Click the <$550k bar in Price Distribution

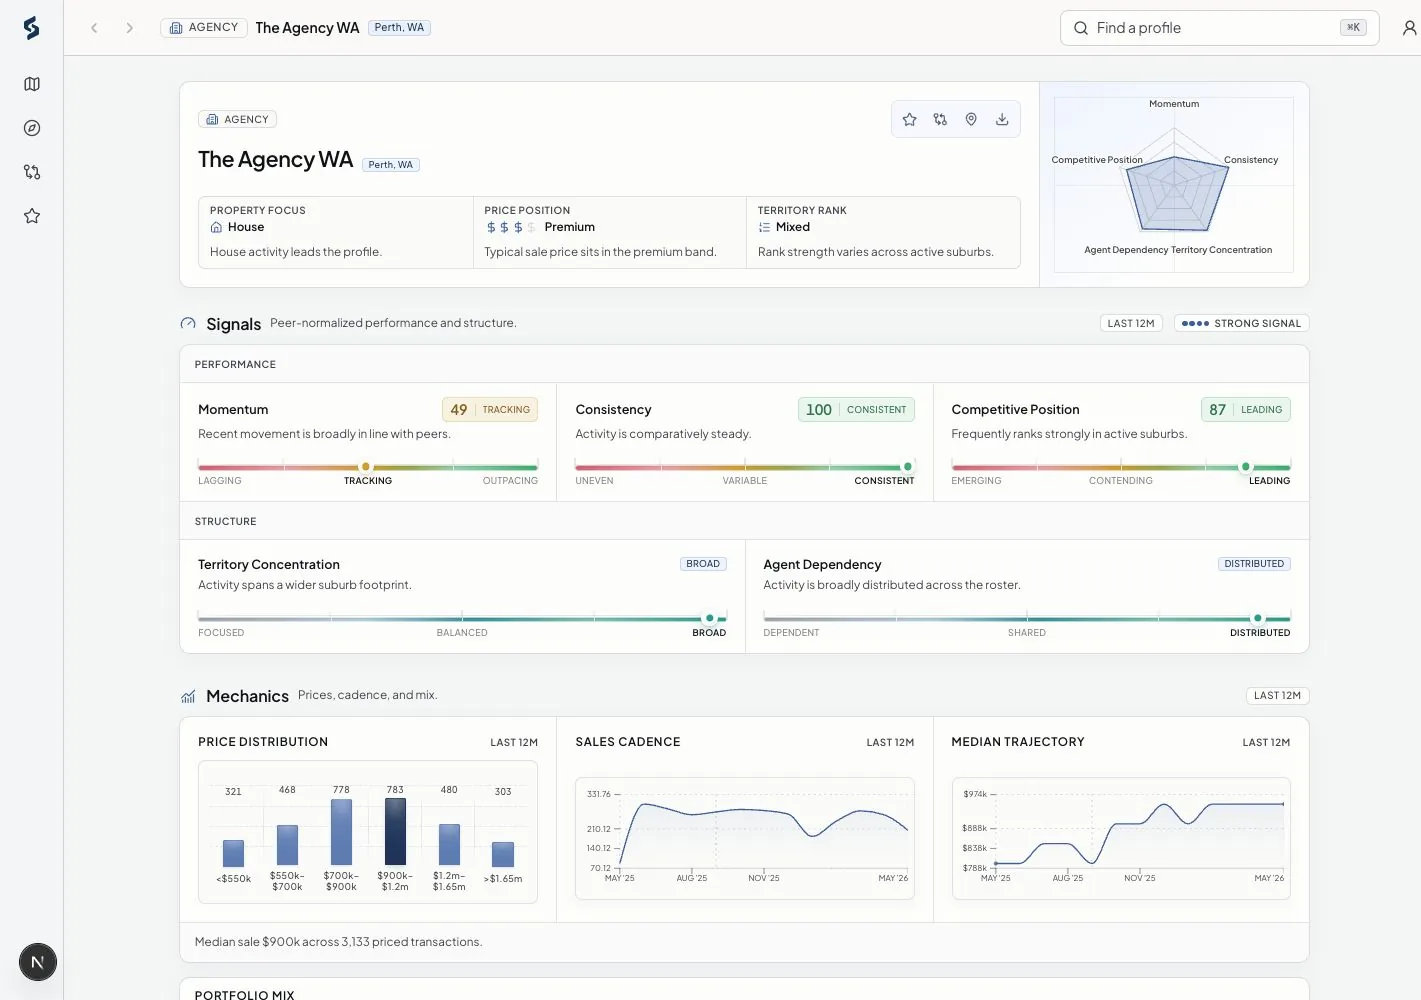(233, 853)
